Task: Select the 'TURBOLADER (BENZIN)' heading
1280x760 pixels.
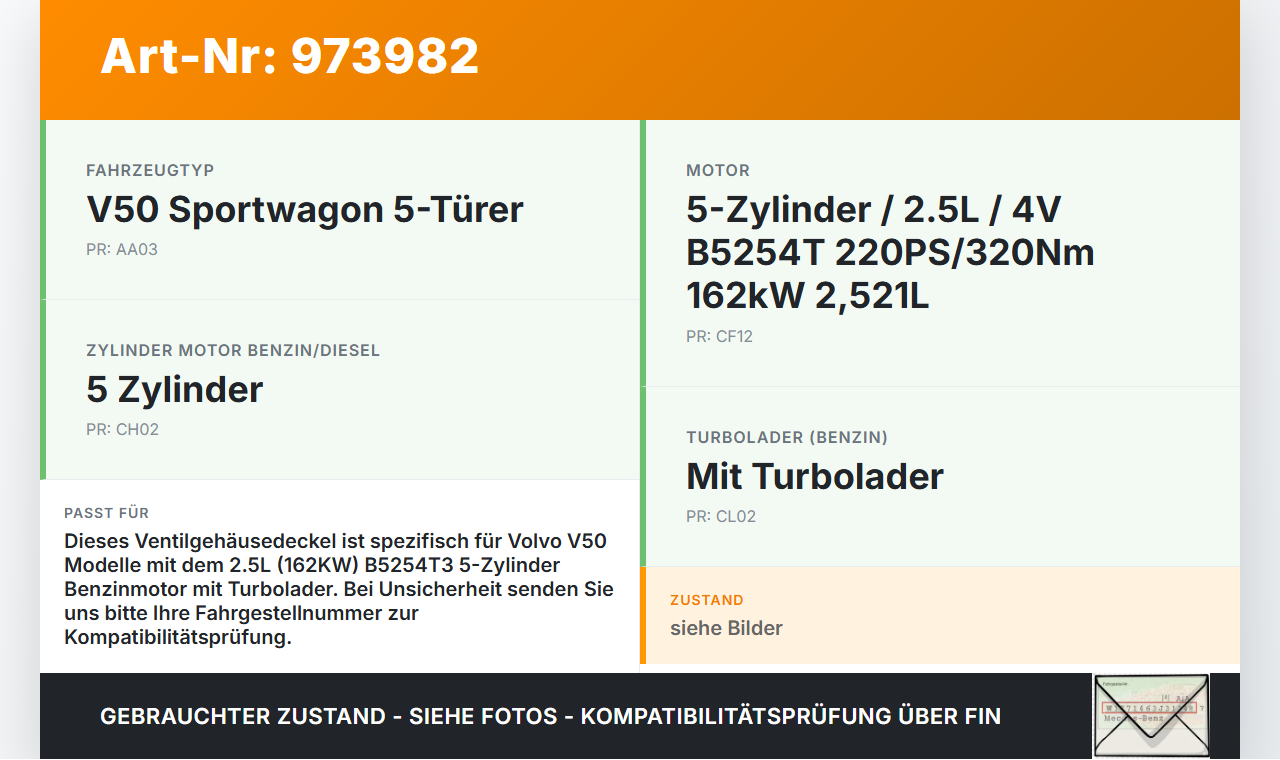Action: click(788, 438)
